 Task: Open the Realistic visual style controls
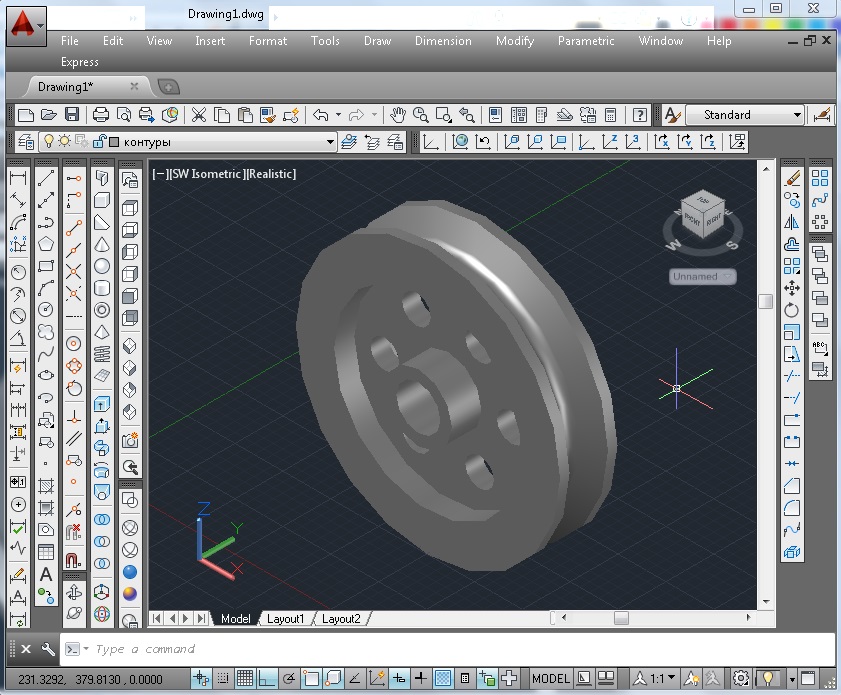tap(272, 174)
